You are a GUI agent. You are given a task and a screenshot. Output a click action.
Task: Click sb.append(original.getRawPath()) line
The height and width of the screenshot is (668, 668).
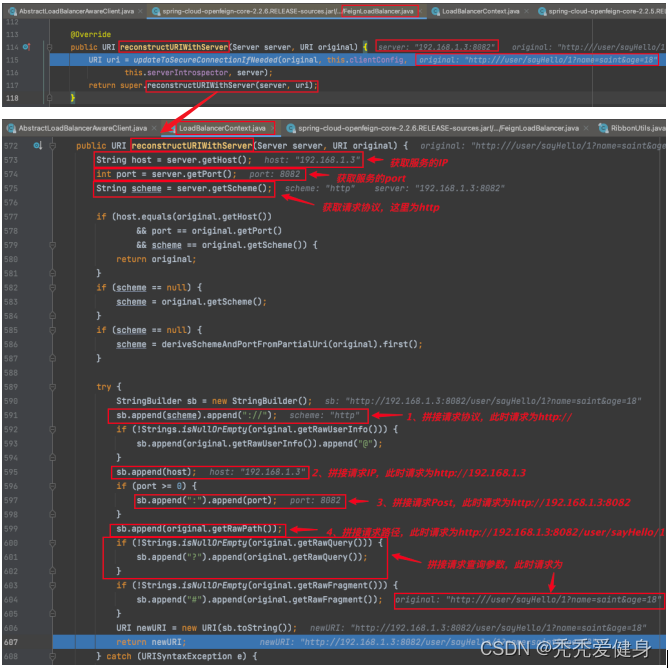[x=199, y=529]
